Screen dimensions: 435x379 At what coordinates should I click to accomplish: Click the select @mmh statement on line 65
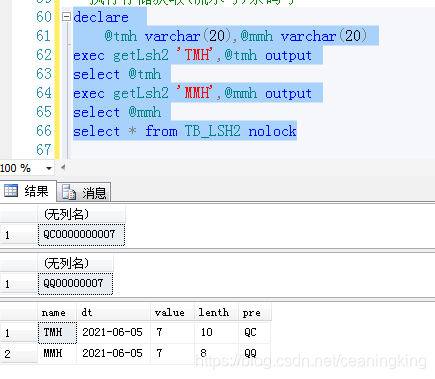[x=117, y=112]
